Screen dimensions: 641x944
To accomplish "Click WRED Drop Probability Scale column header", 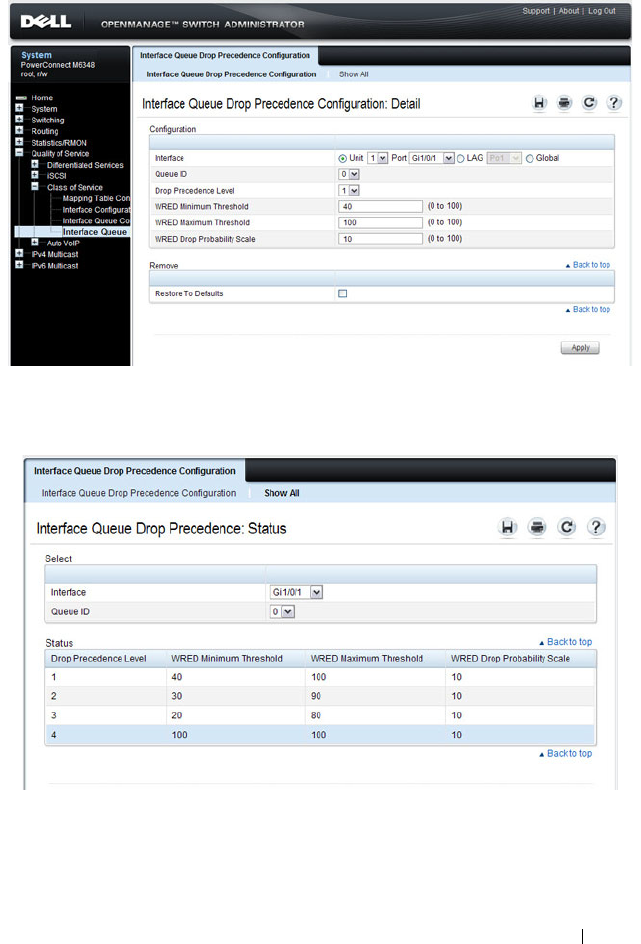I will coord(510,659).
